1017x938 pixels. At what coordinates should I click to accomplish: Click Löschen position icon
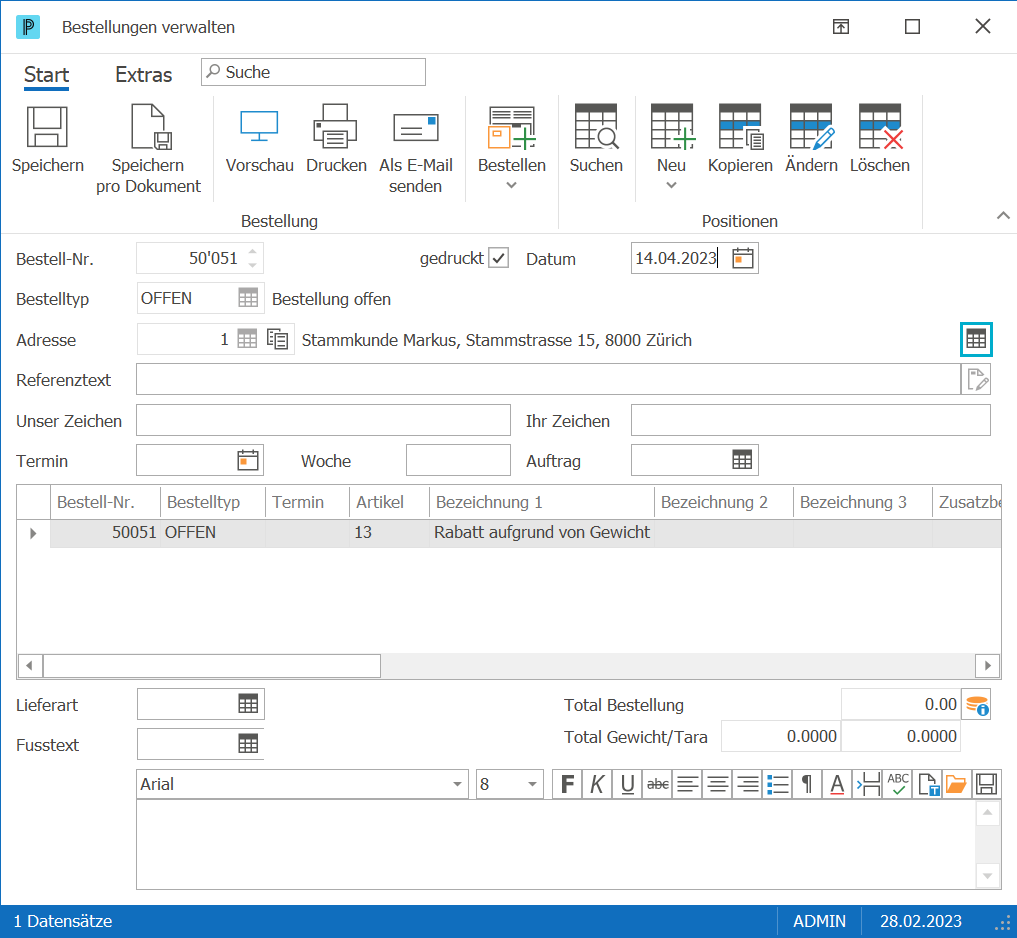coord(880,126)
